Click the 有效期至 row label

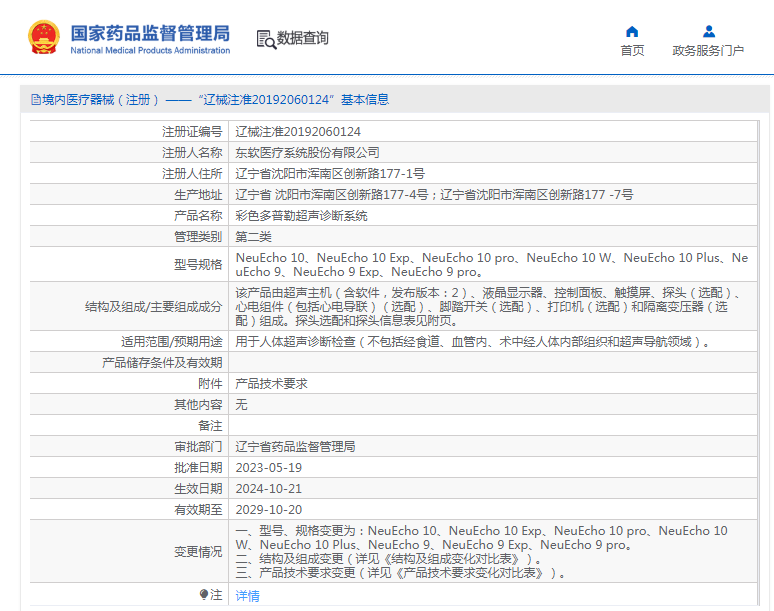pos(198,510)
